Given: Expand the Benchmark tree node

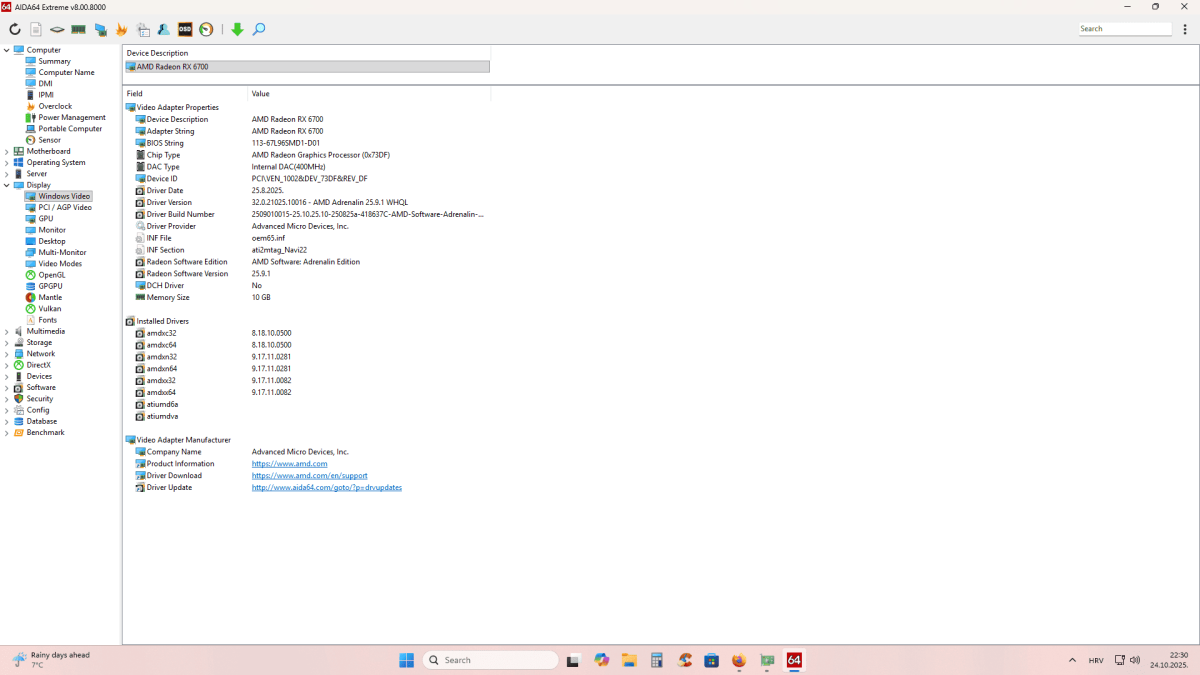Looking at the screenshot, I should tap(7, 433).
